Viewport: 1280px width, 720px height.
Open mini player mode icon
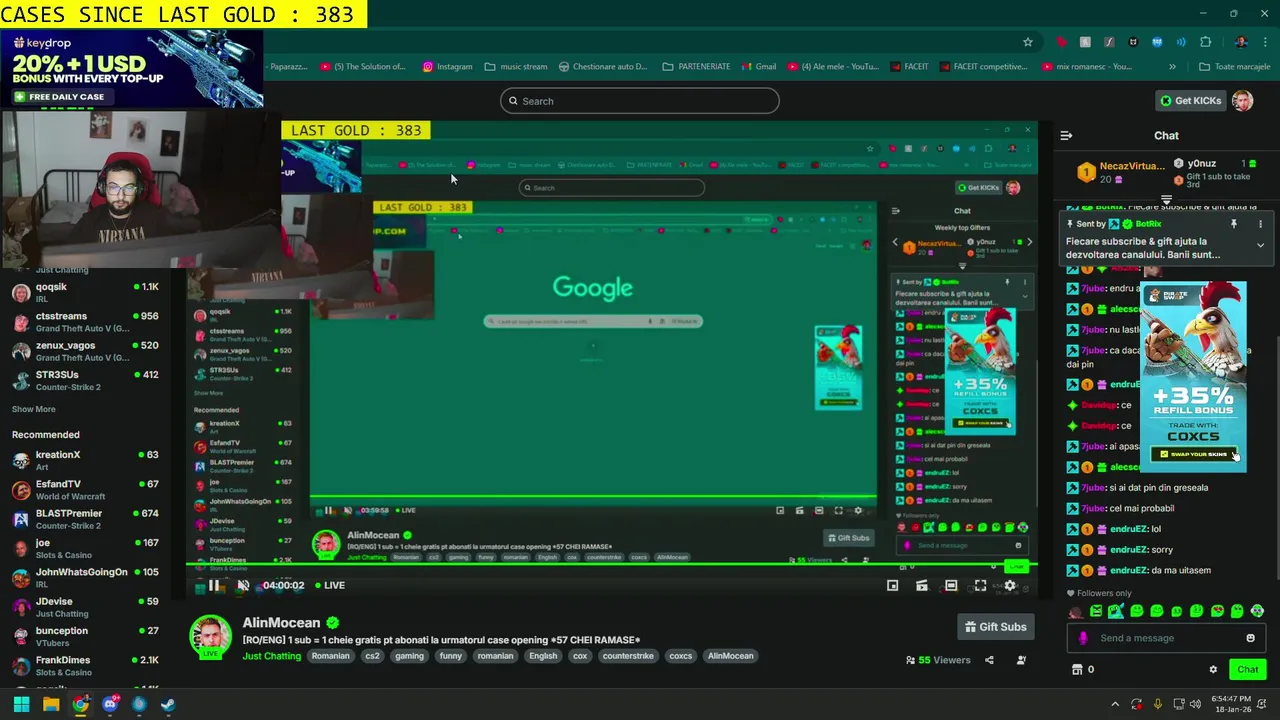click(x=893, y=586)
